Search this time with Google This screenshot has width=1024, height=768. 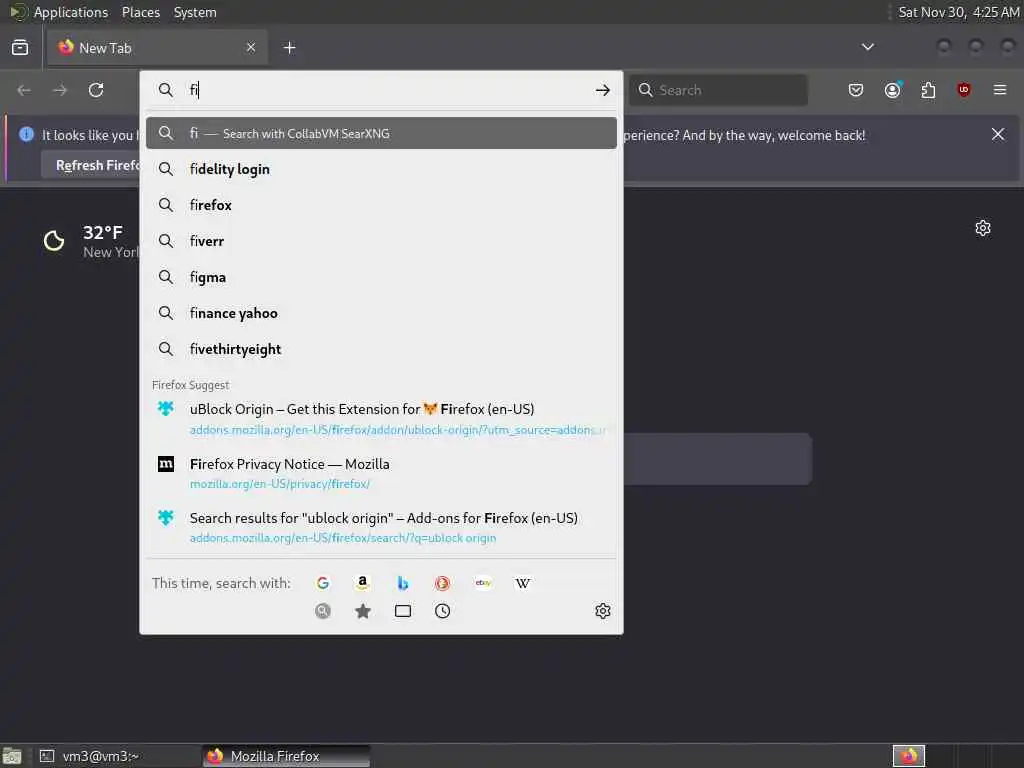point(323,583)
